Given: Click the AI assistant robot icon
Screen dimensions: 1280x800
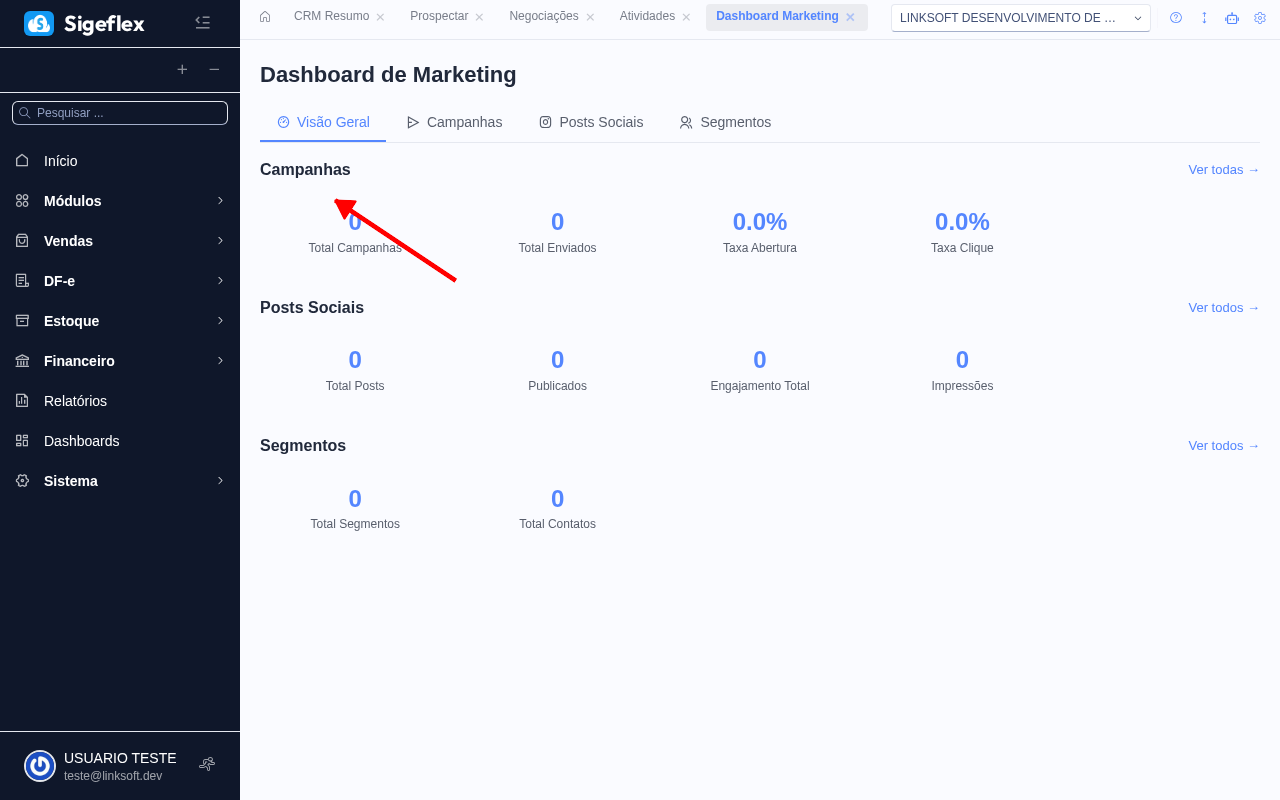Looking at the screenshot, I should 1231,17.
